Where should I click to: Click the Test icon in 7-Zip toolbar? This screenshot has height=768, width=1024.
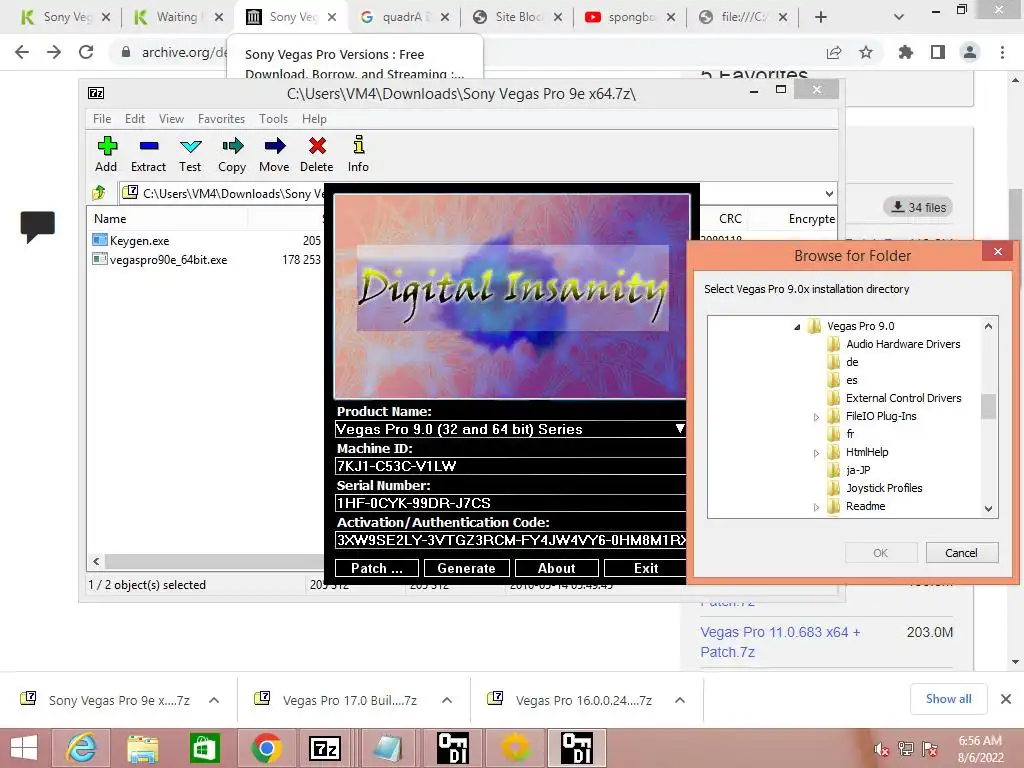[x=190, y=146]
